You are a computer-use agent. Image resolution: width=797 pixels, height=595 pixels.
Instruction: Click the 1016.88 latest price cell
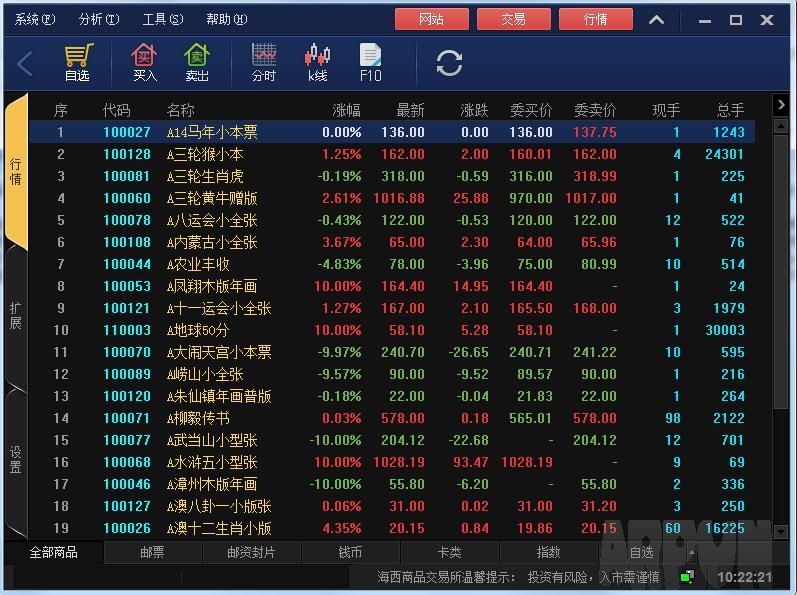[399, 198]
